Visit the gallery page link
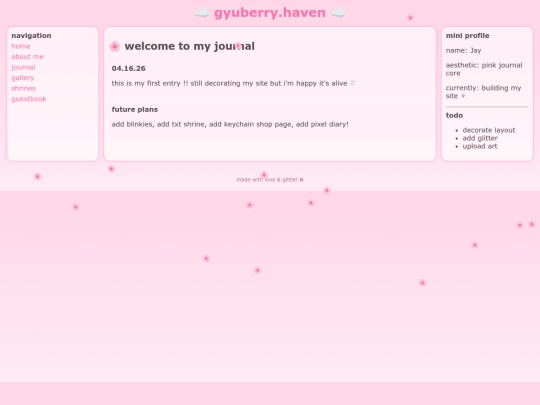This screenshot has height=405, width=540. coord(23,78)
